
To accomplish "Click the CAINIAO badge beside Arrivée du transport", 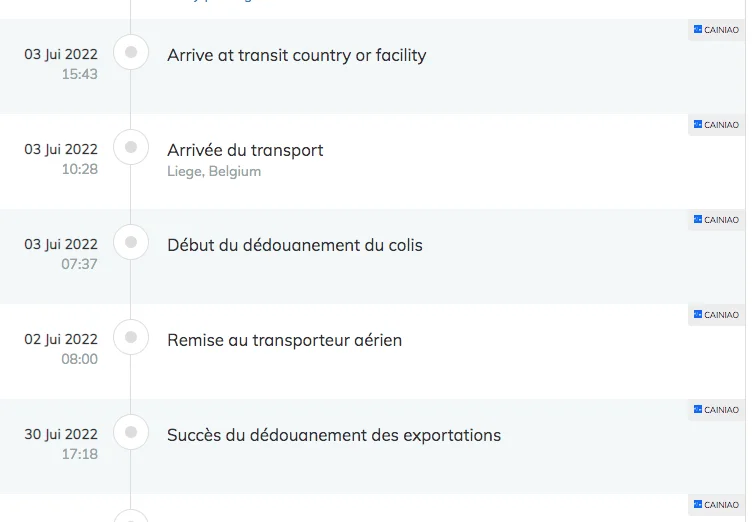I will (716, 125).
